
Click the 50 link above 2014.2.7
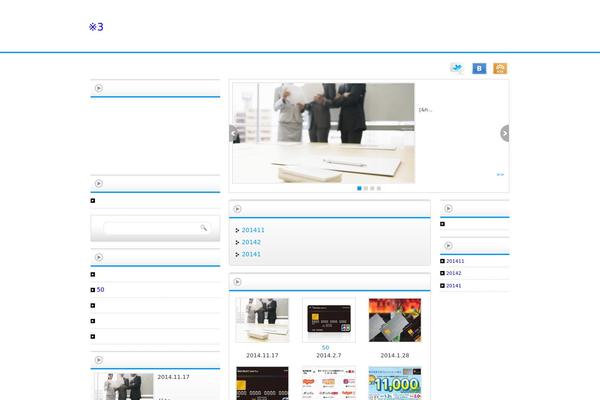(x=325, y=348)
